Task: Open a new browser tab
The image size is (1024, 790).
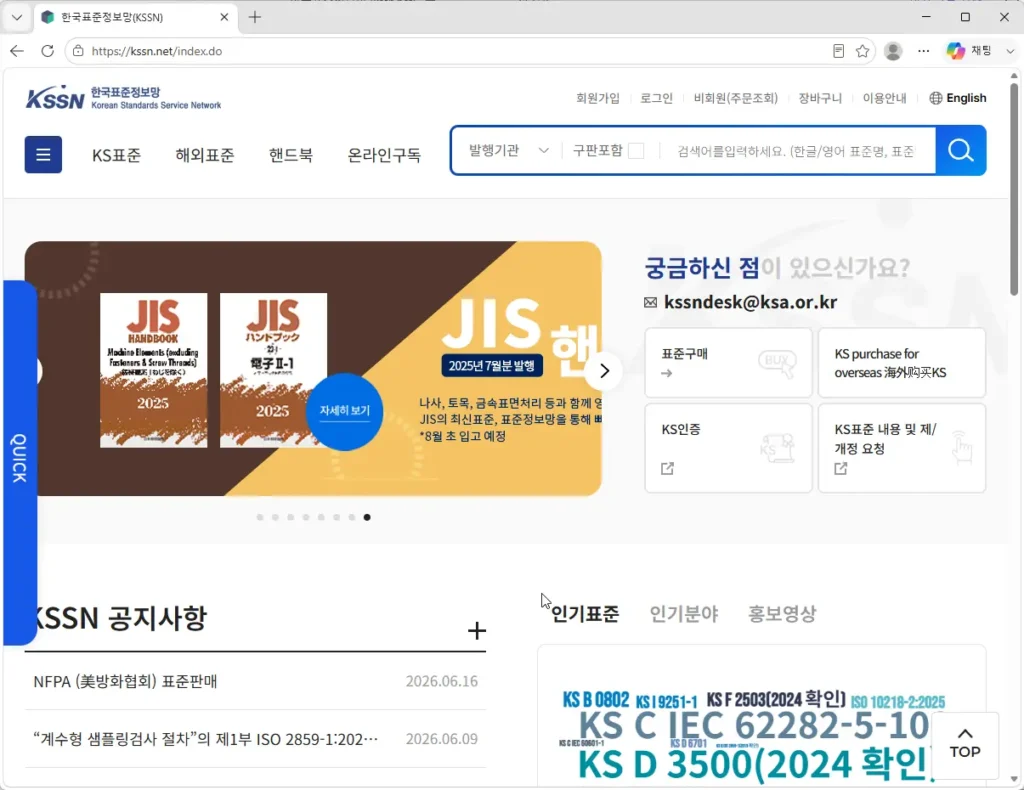Action: click(x=255, y=17)
